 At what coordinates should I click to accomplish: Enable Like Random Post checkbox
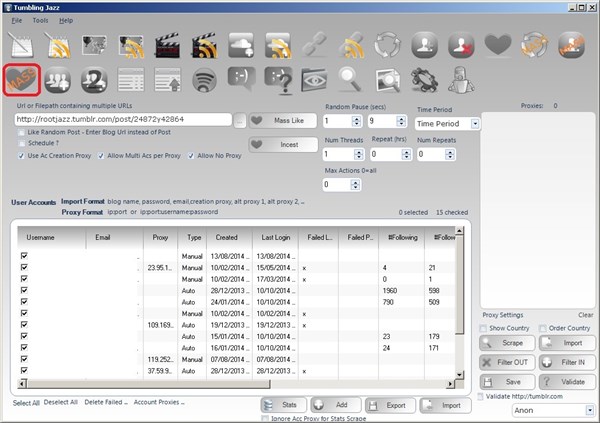(21, 132)
